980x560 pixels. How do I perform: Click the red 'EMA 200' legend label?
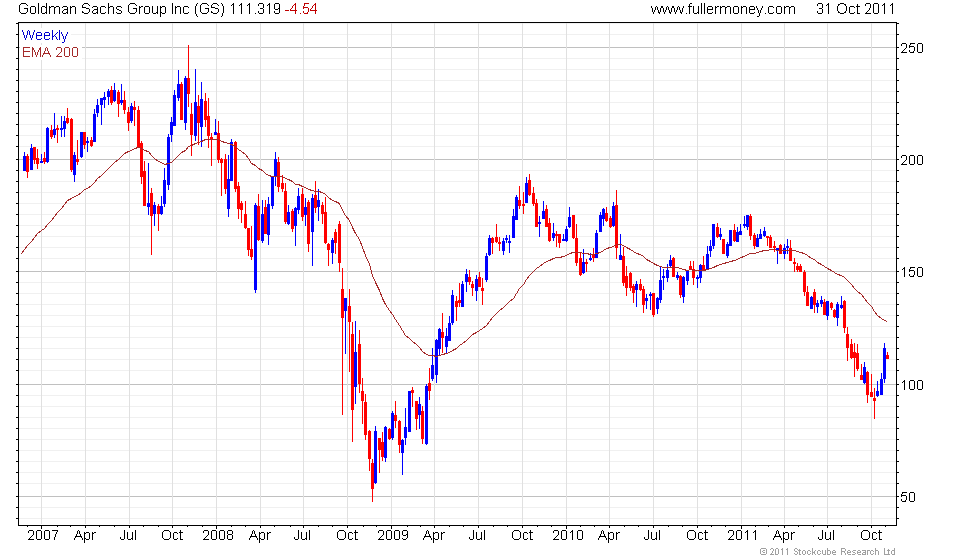[51, 52]
